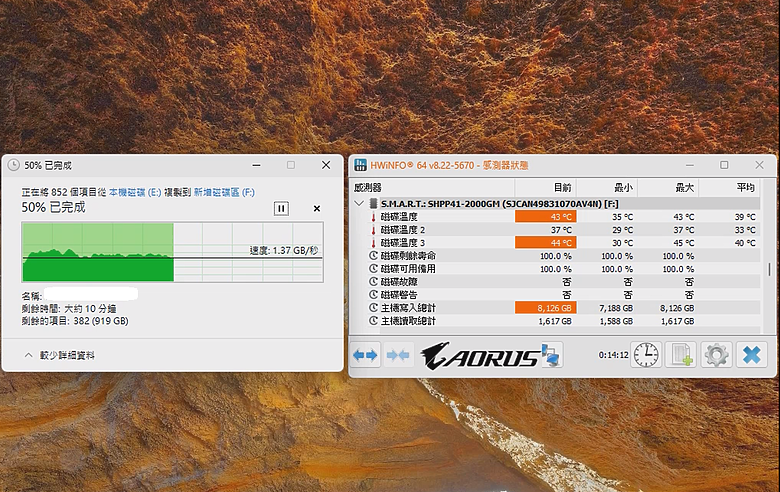The image size is (780, 492).
Task: Close the file copy dialog window
Action: pyautogui.click(x=326, y=165)
